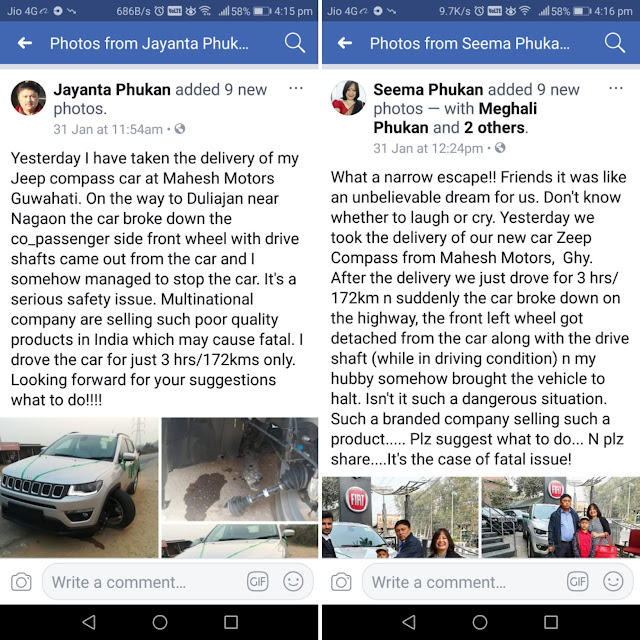Viewport: 640px width, 640px height.
Task: Open GIF picker in left comment box
Action: pyautogui.click(x=258, y=581)
